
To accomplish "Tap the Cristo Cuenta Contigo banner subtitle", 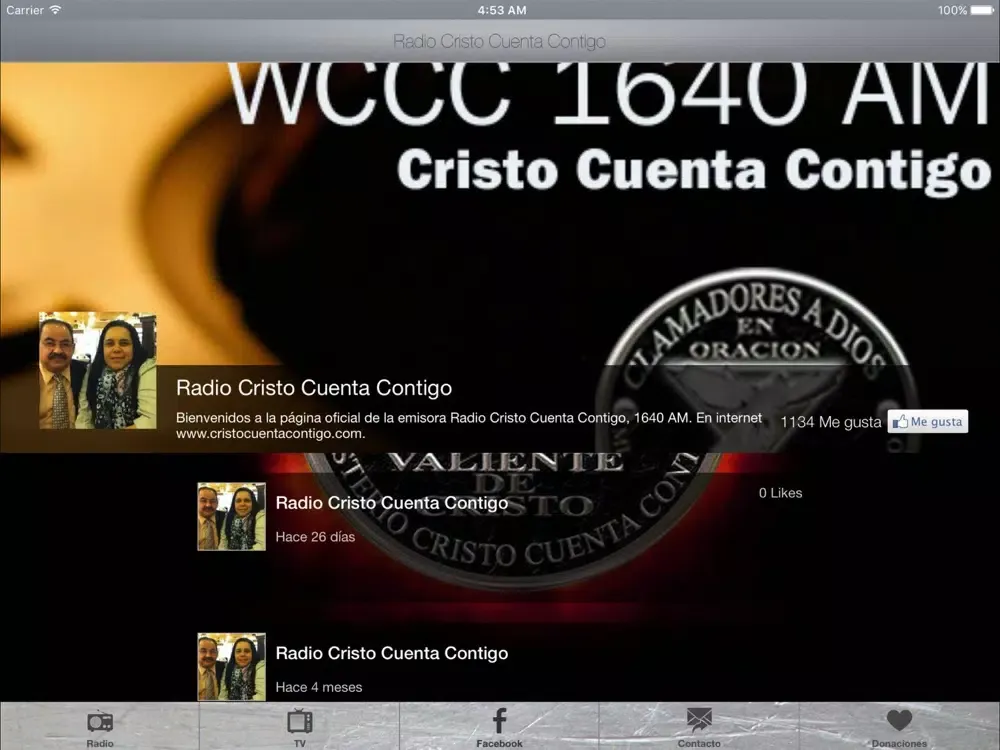I will pos(694,171).
